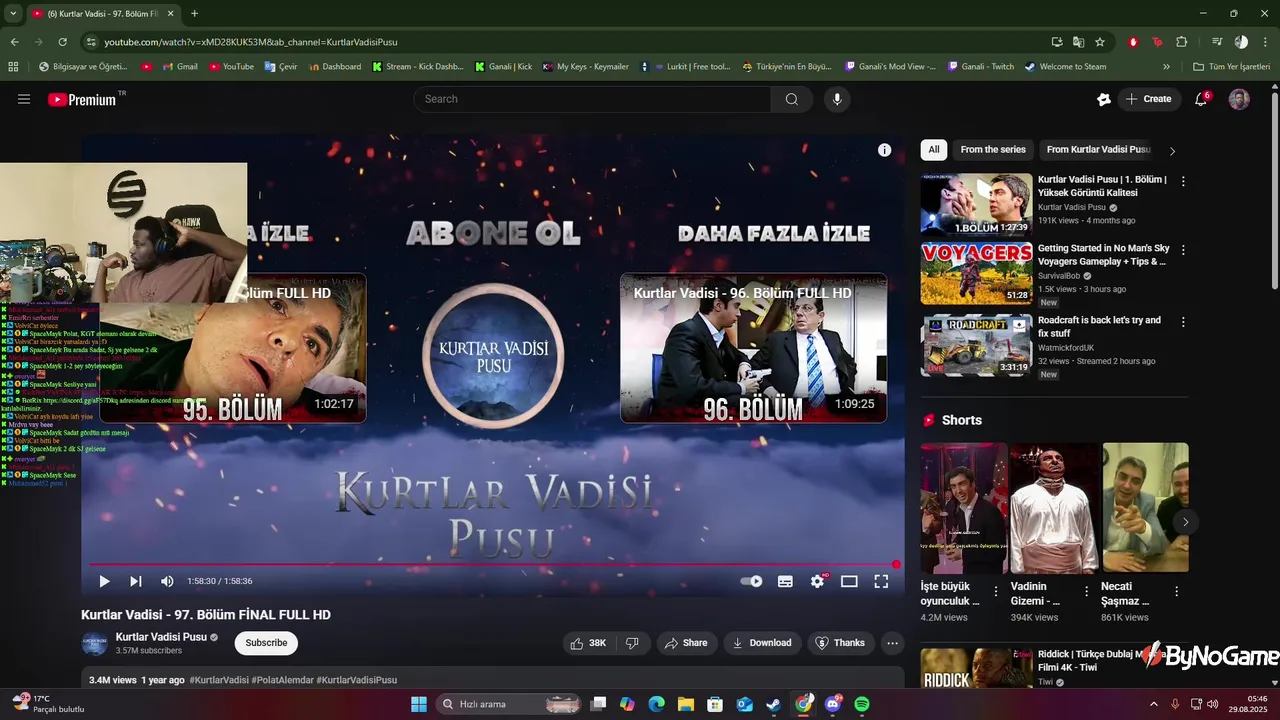The height and width of the screenshot is (720, 1280).
Task: Download the video
Action: coord(762,643)
